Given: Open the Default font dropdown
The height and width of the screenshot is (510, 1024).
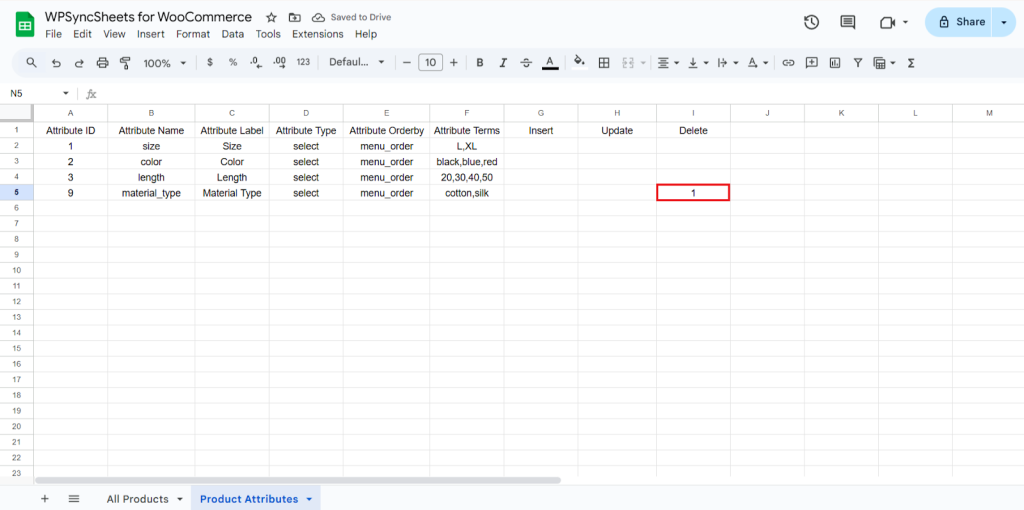Looking at the screenshot, I should 357,63.
